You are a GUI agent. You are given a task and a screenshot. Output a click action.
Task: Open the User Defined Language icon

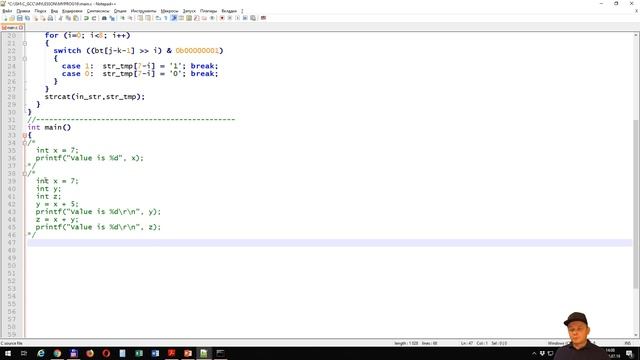click(181, 18)
